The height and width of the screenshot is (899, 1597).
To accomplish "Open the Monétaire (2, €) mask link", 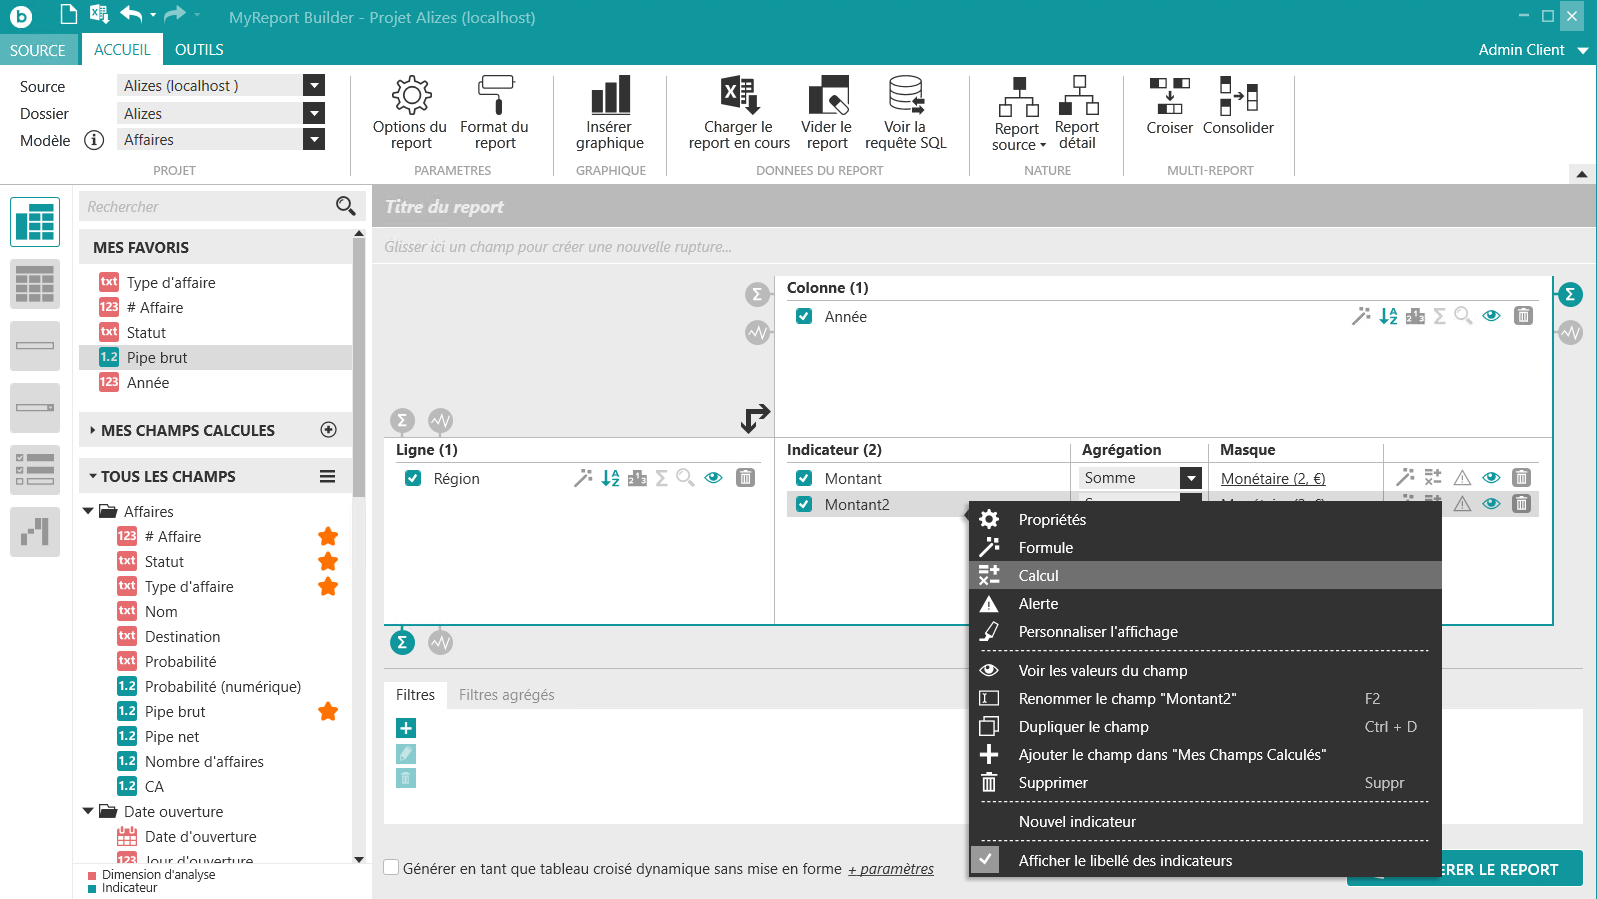I will [x=1272, y=478].
